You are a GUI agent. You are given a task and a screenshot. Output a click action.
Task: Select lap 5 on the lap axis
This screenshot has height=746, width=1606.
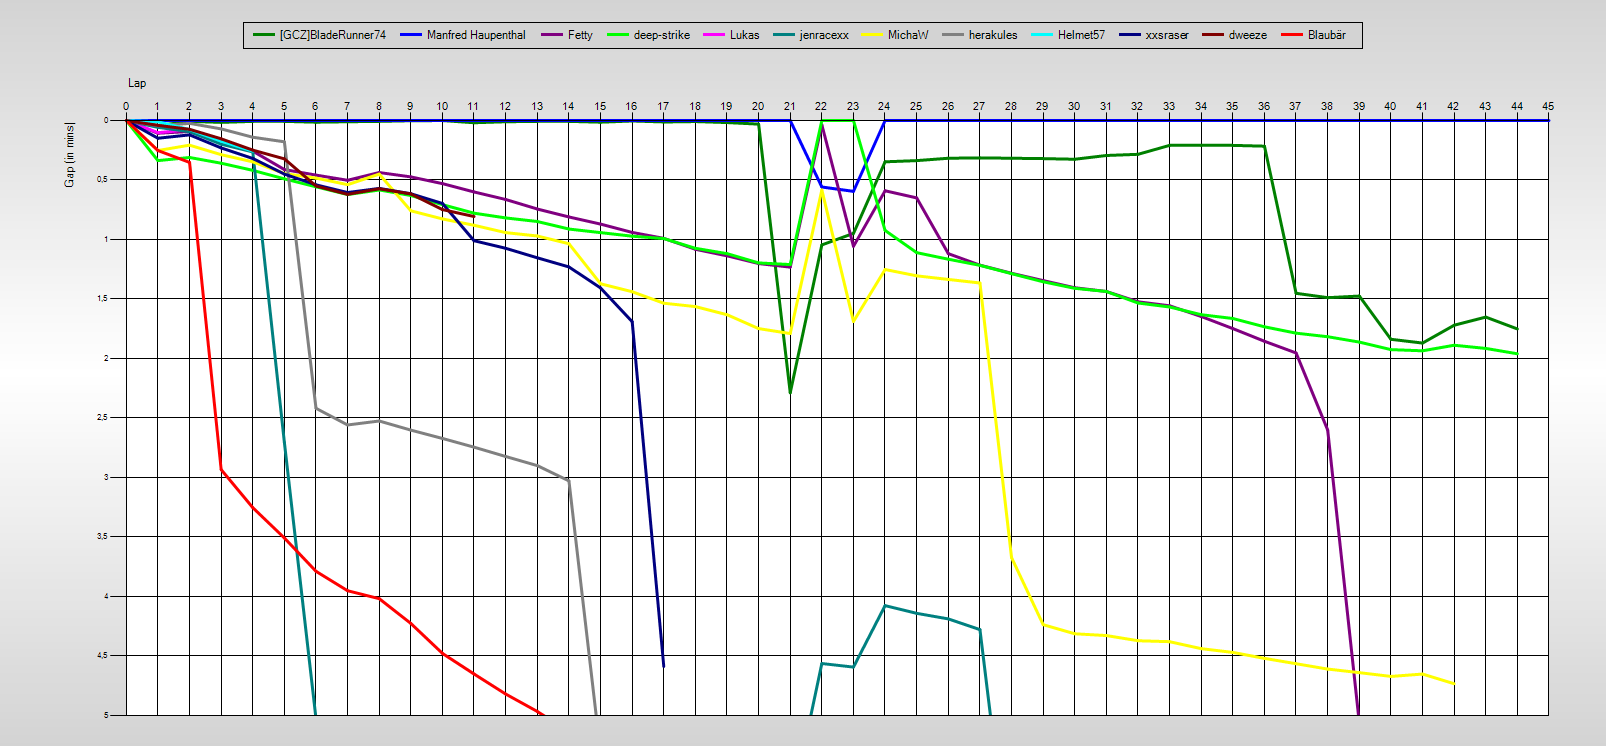(284, 106)
